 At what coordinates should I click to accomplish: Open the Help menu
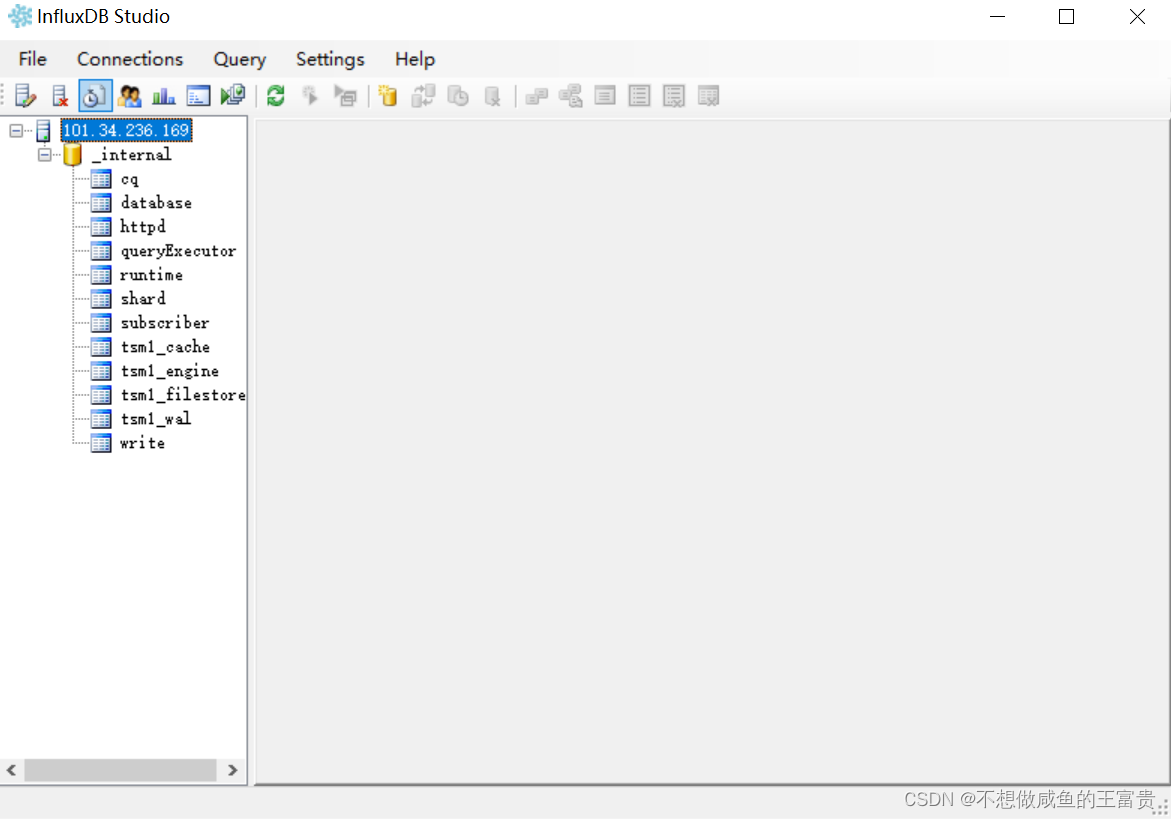point(415,59)
